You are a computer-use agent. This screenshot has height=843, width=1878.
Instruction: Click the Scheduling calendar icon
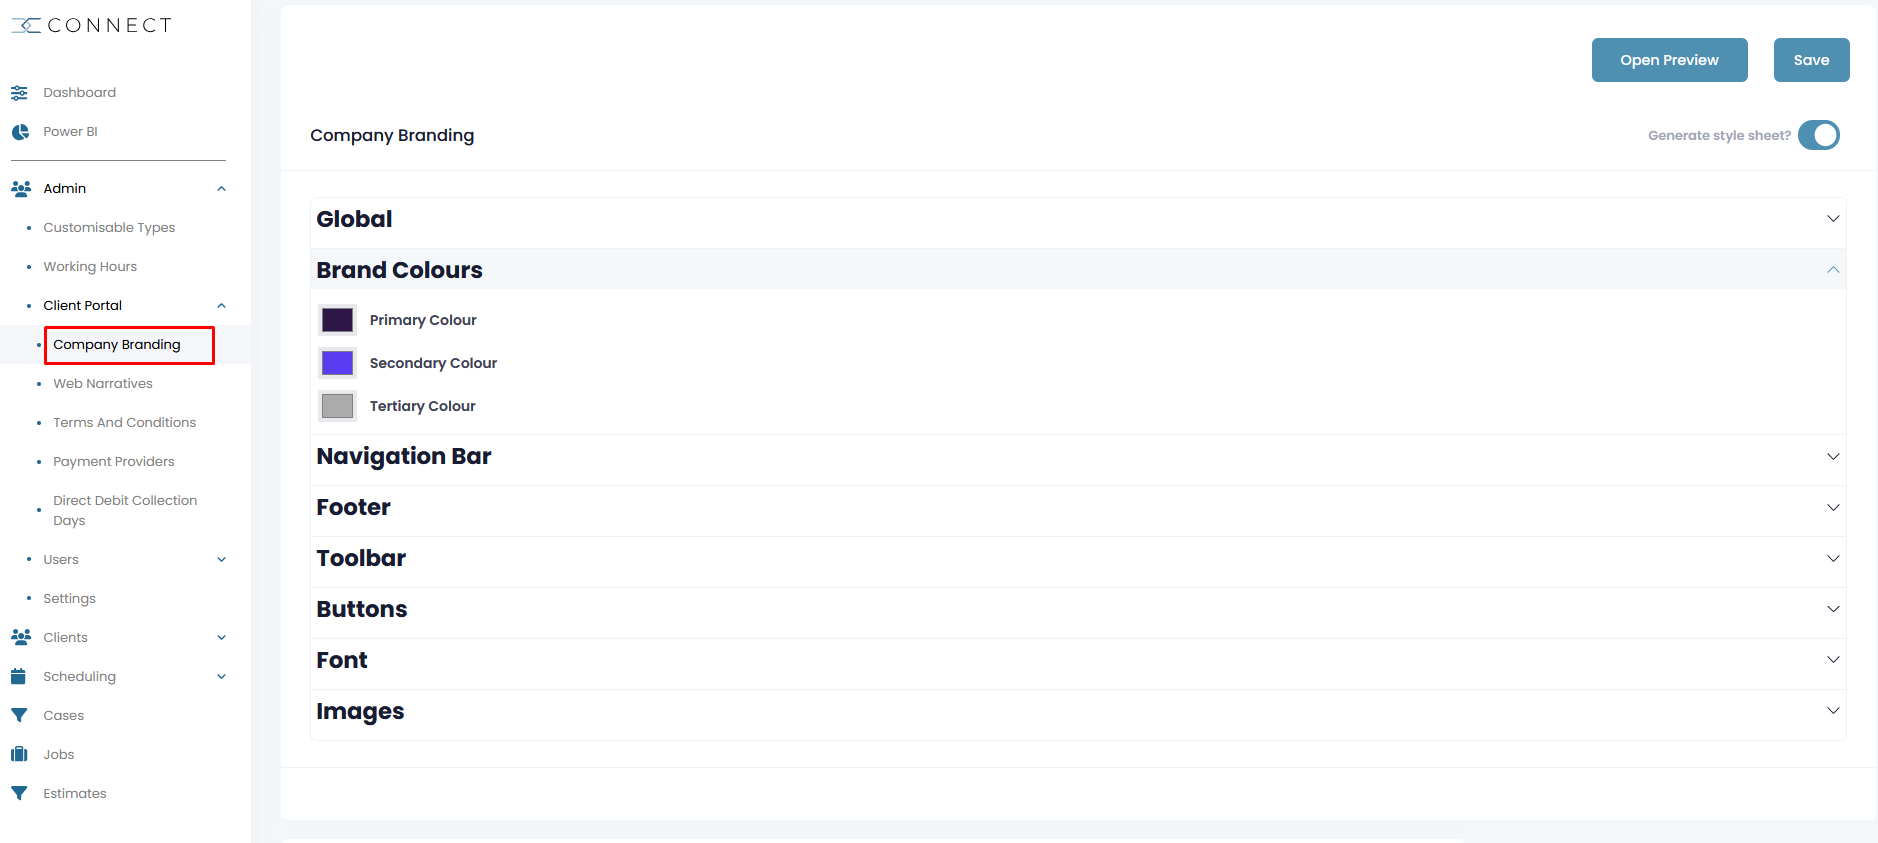18,676
